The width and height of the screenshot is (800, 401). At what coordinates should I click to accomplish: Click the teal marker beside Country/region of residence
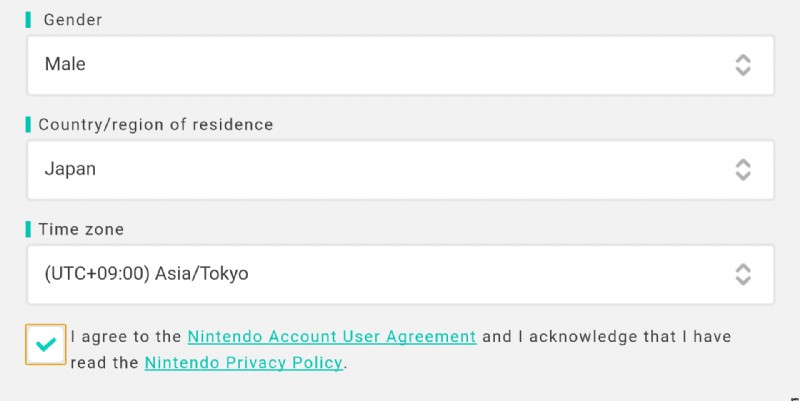tap(29, 125)
